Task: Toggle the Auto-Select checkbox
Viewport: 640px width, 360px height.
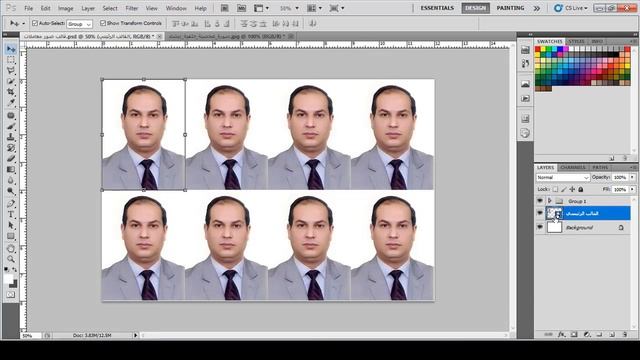Action: pos(35,23)
